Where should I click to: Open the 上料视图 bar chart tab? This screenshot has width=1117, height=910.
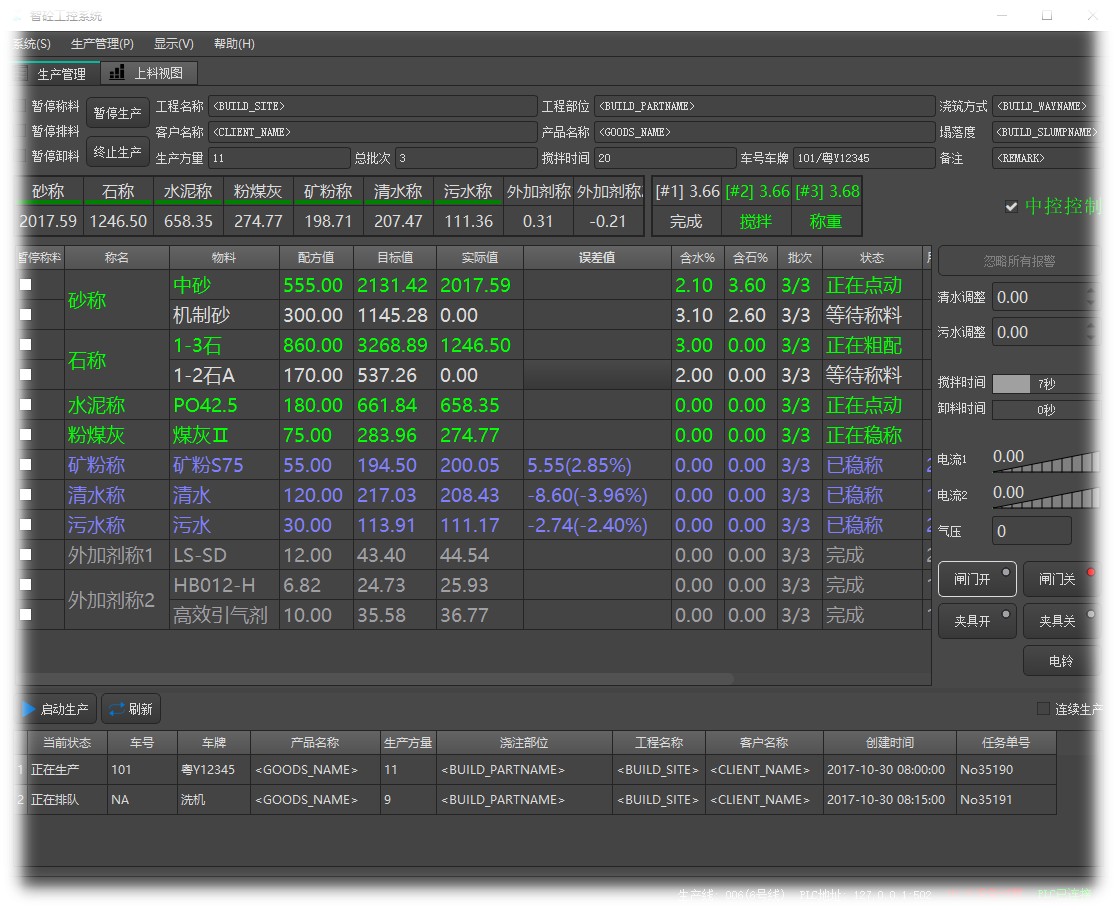(x=148, y=73)
